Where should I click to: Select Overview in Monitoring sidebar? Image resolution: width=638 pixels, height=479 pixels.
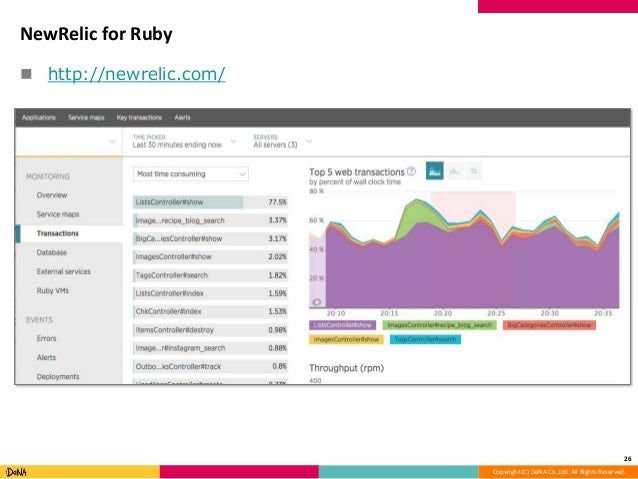coord(52,195)
